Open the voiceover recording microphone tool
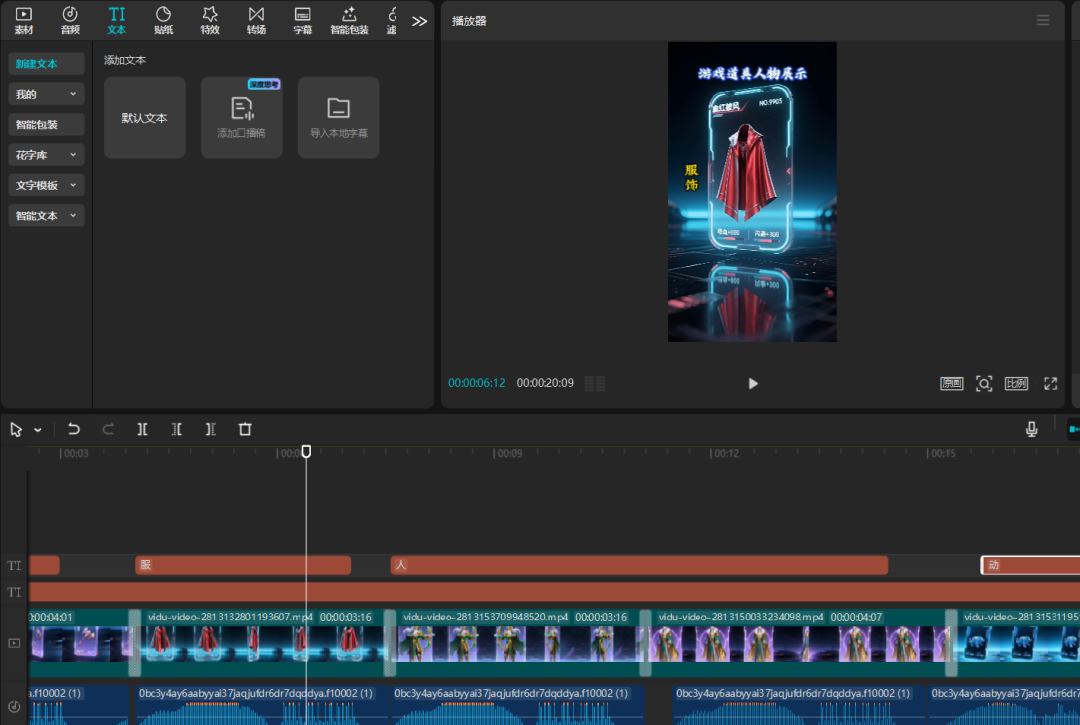The image size is (1080, 725). [x=1031, y=428]
